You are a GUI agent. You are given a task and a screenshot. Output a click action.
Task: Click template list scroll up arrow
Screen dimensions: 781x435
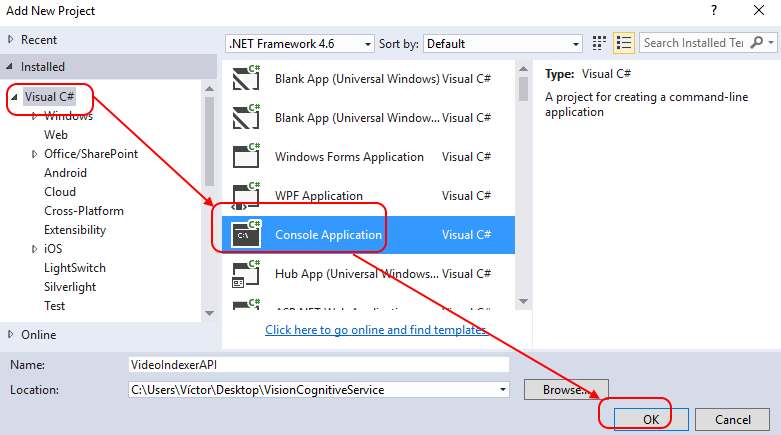[x=523, y=69]
